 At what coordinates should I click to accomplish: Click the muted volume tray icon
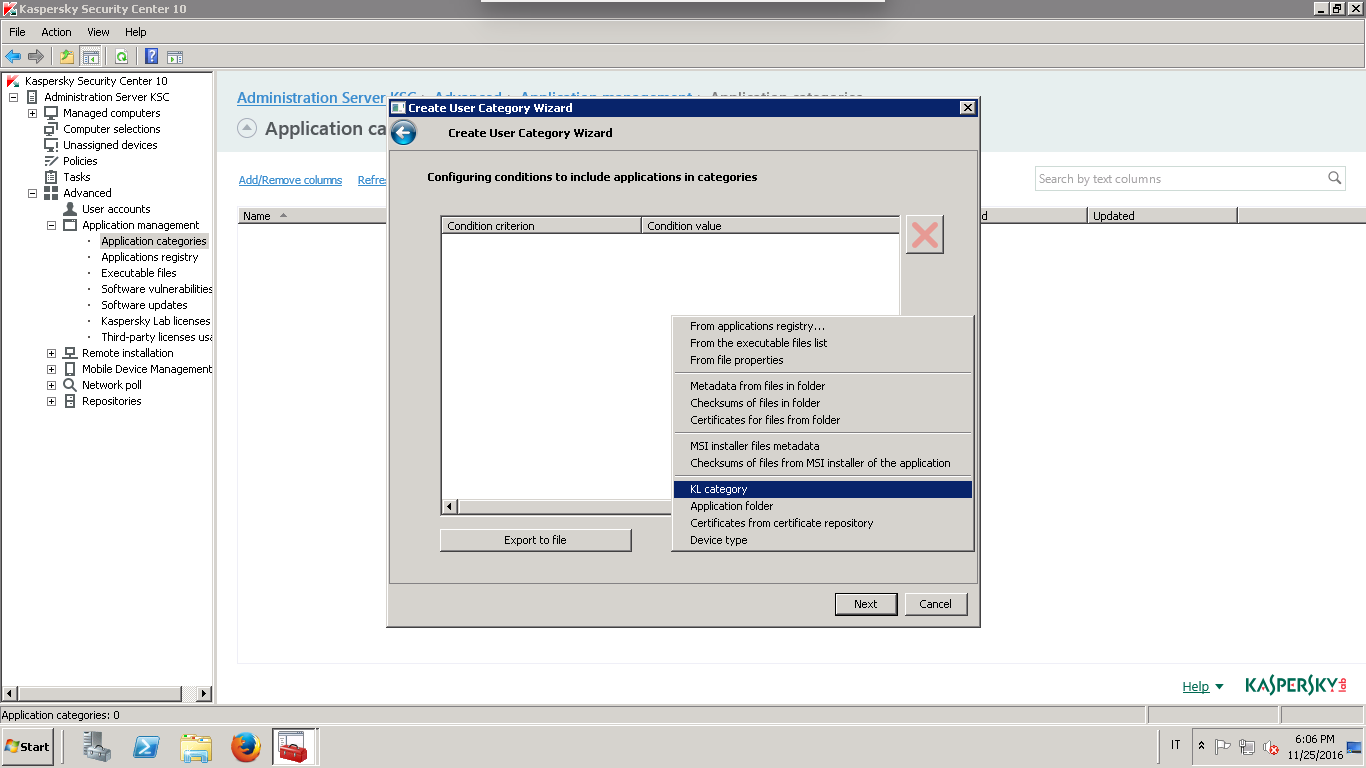1271,746
